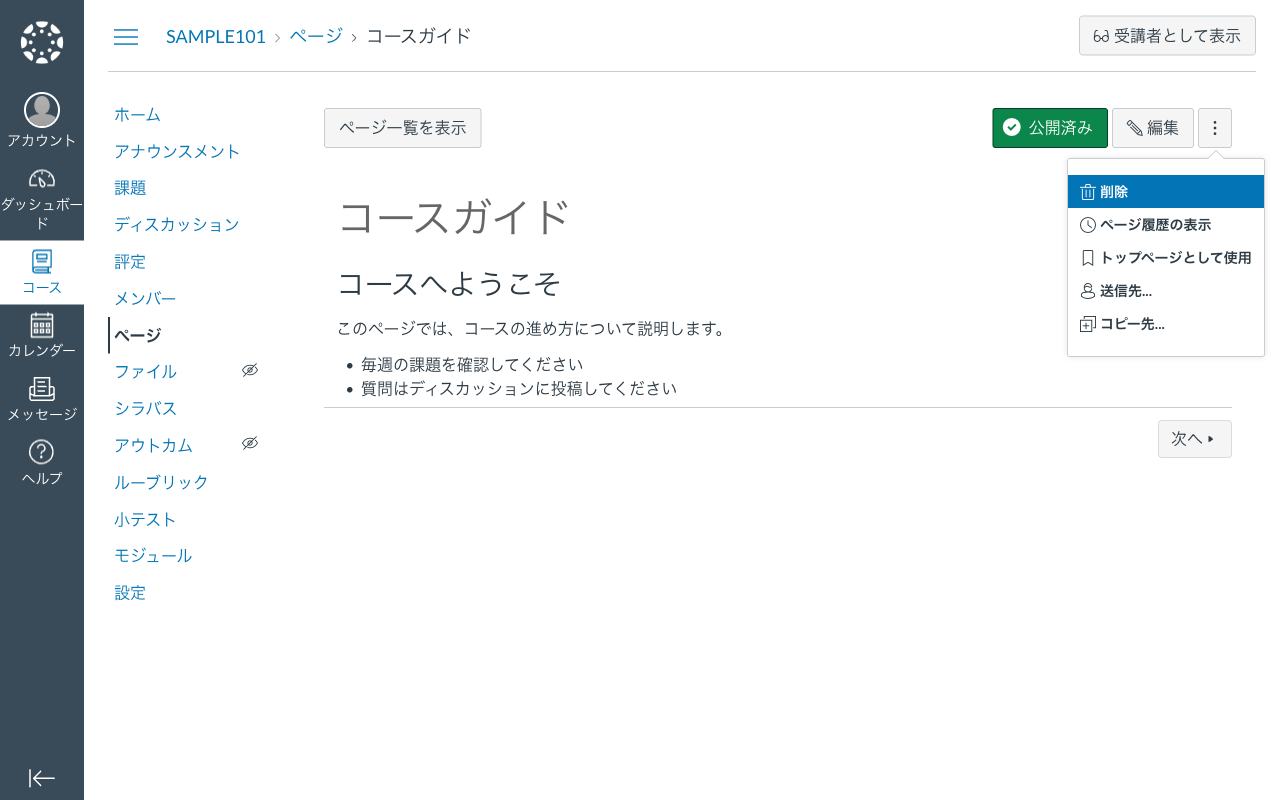Open the Dashboard from the left navigation

[41, 192]
